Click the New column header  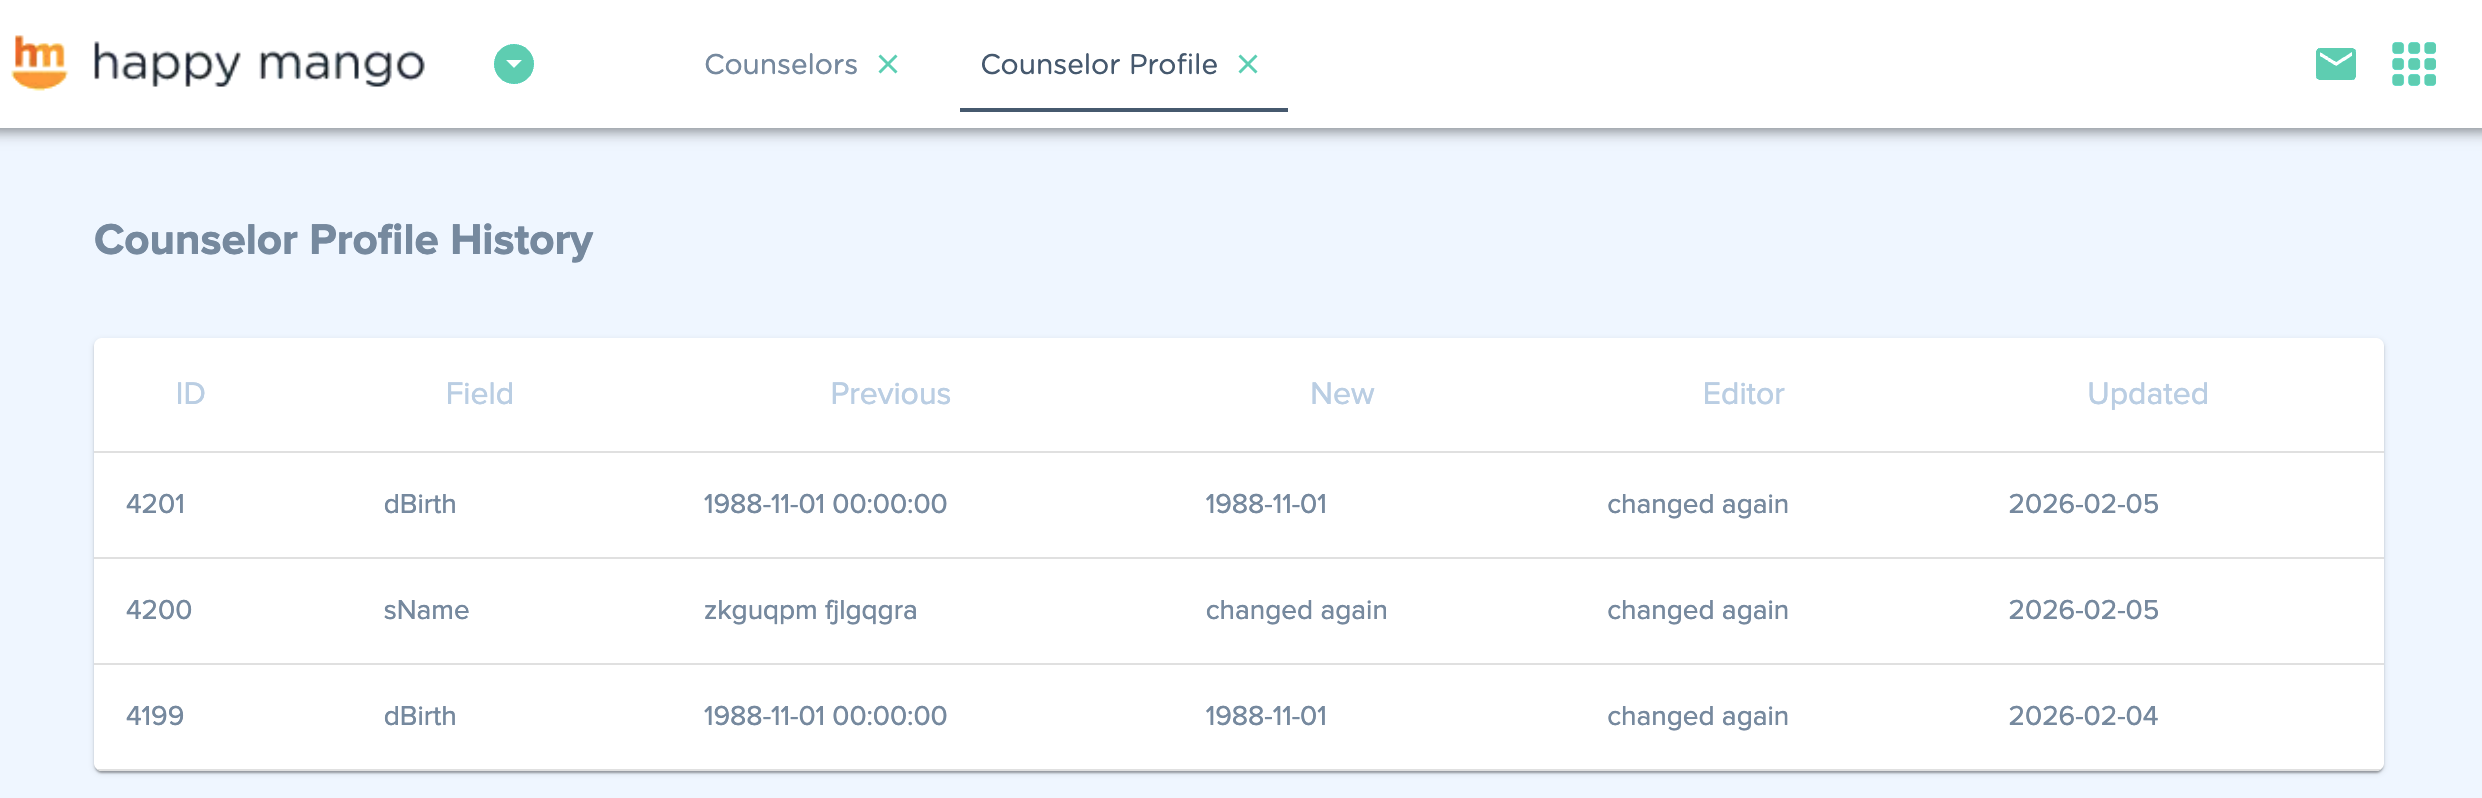[x=1342, y=394]
